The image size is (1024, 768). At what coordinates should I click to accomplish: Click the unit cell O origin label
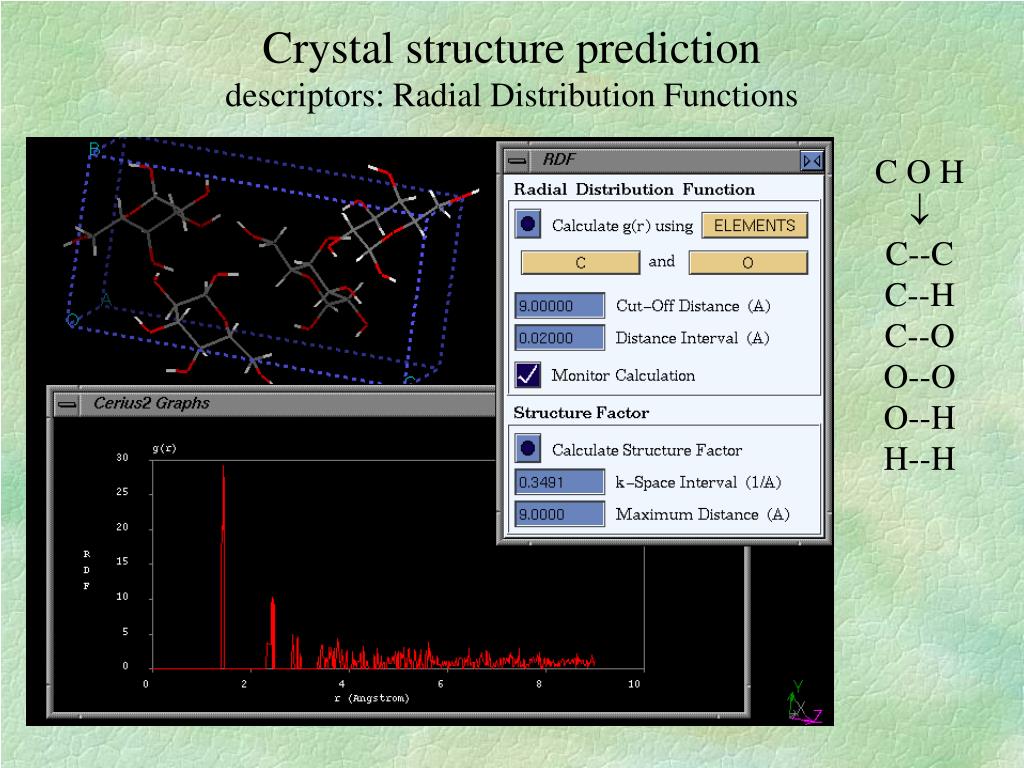pyautogui.click(x=72, y=320)
